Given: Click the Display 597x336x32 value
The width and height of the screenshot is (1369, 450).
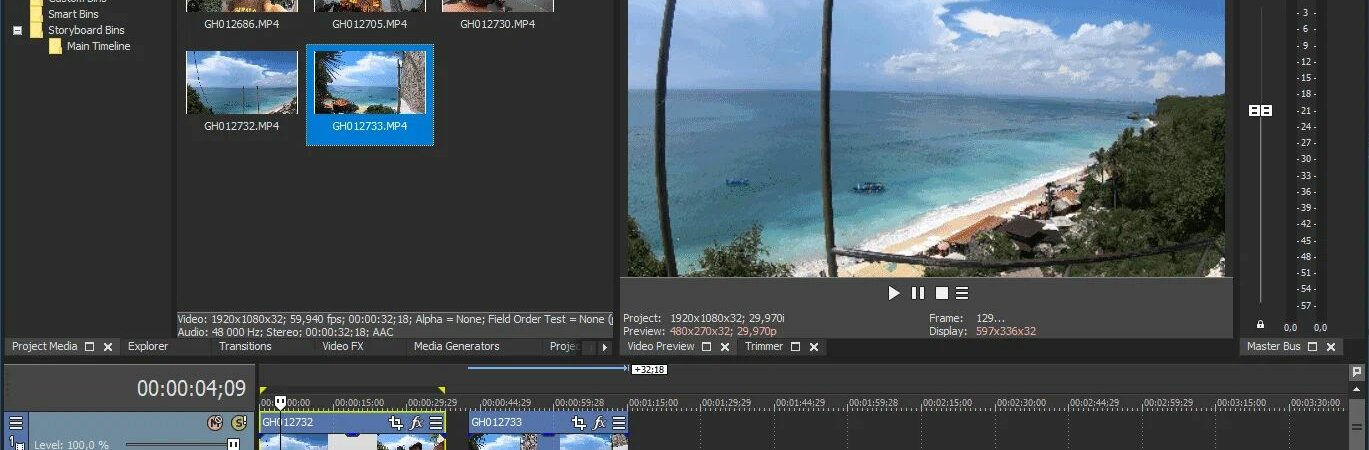Looking at the screenshot, I should [1006, 331].
